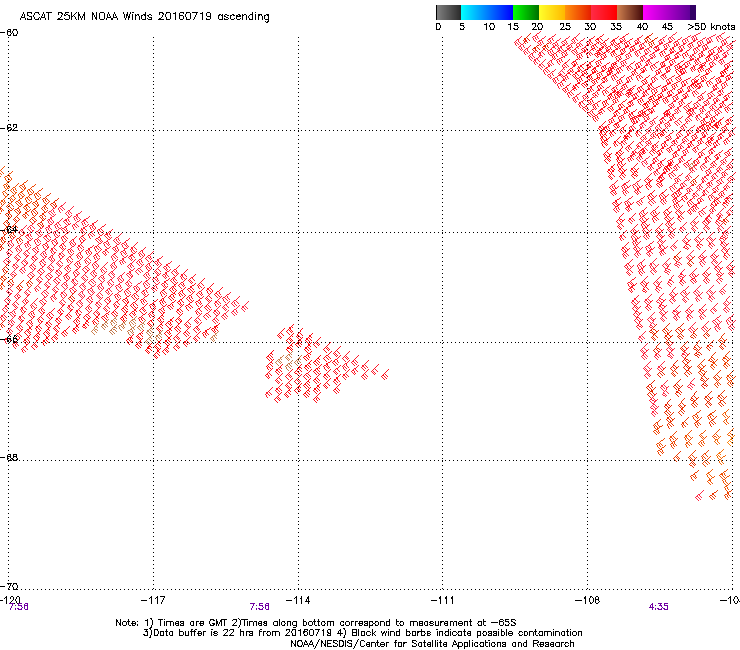
Task: Click the '25' legend scale label
Action: [565, 27]
